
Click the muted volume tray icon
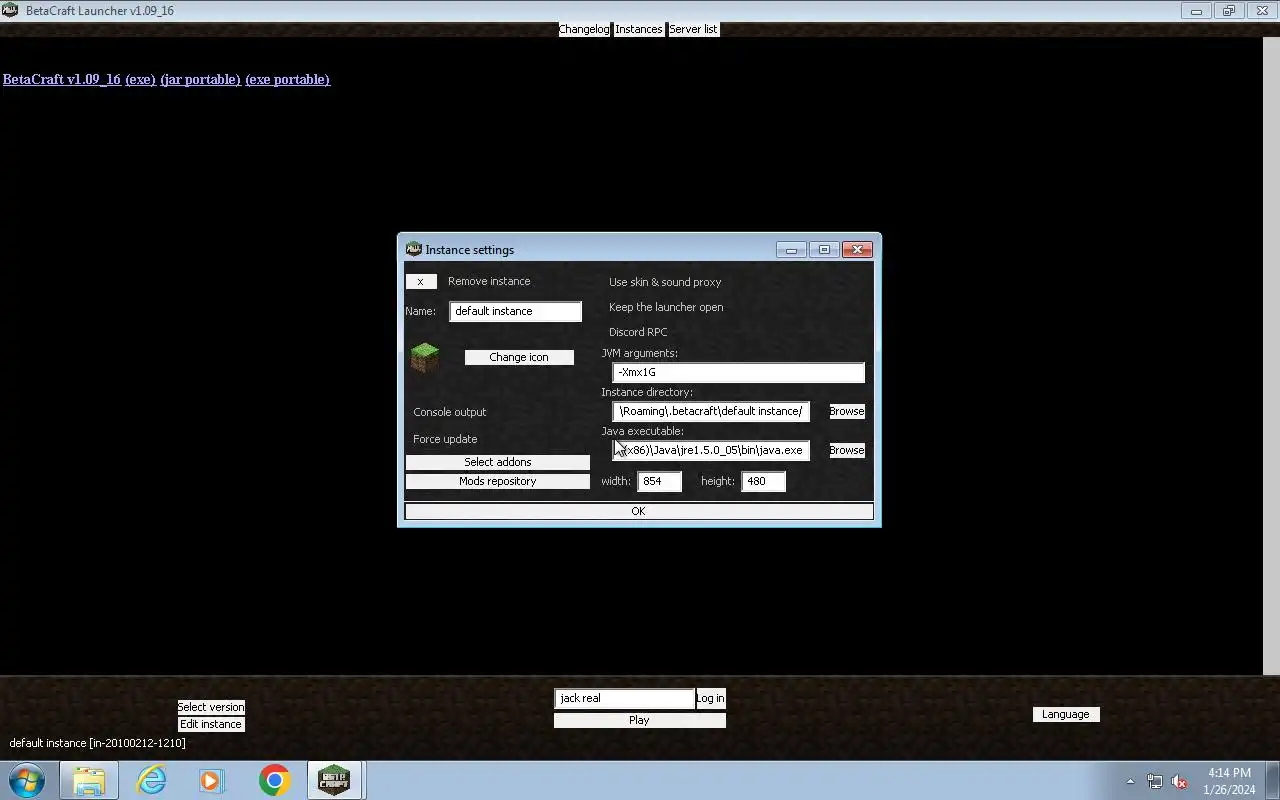click(1179, 781)
